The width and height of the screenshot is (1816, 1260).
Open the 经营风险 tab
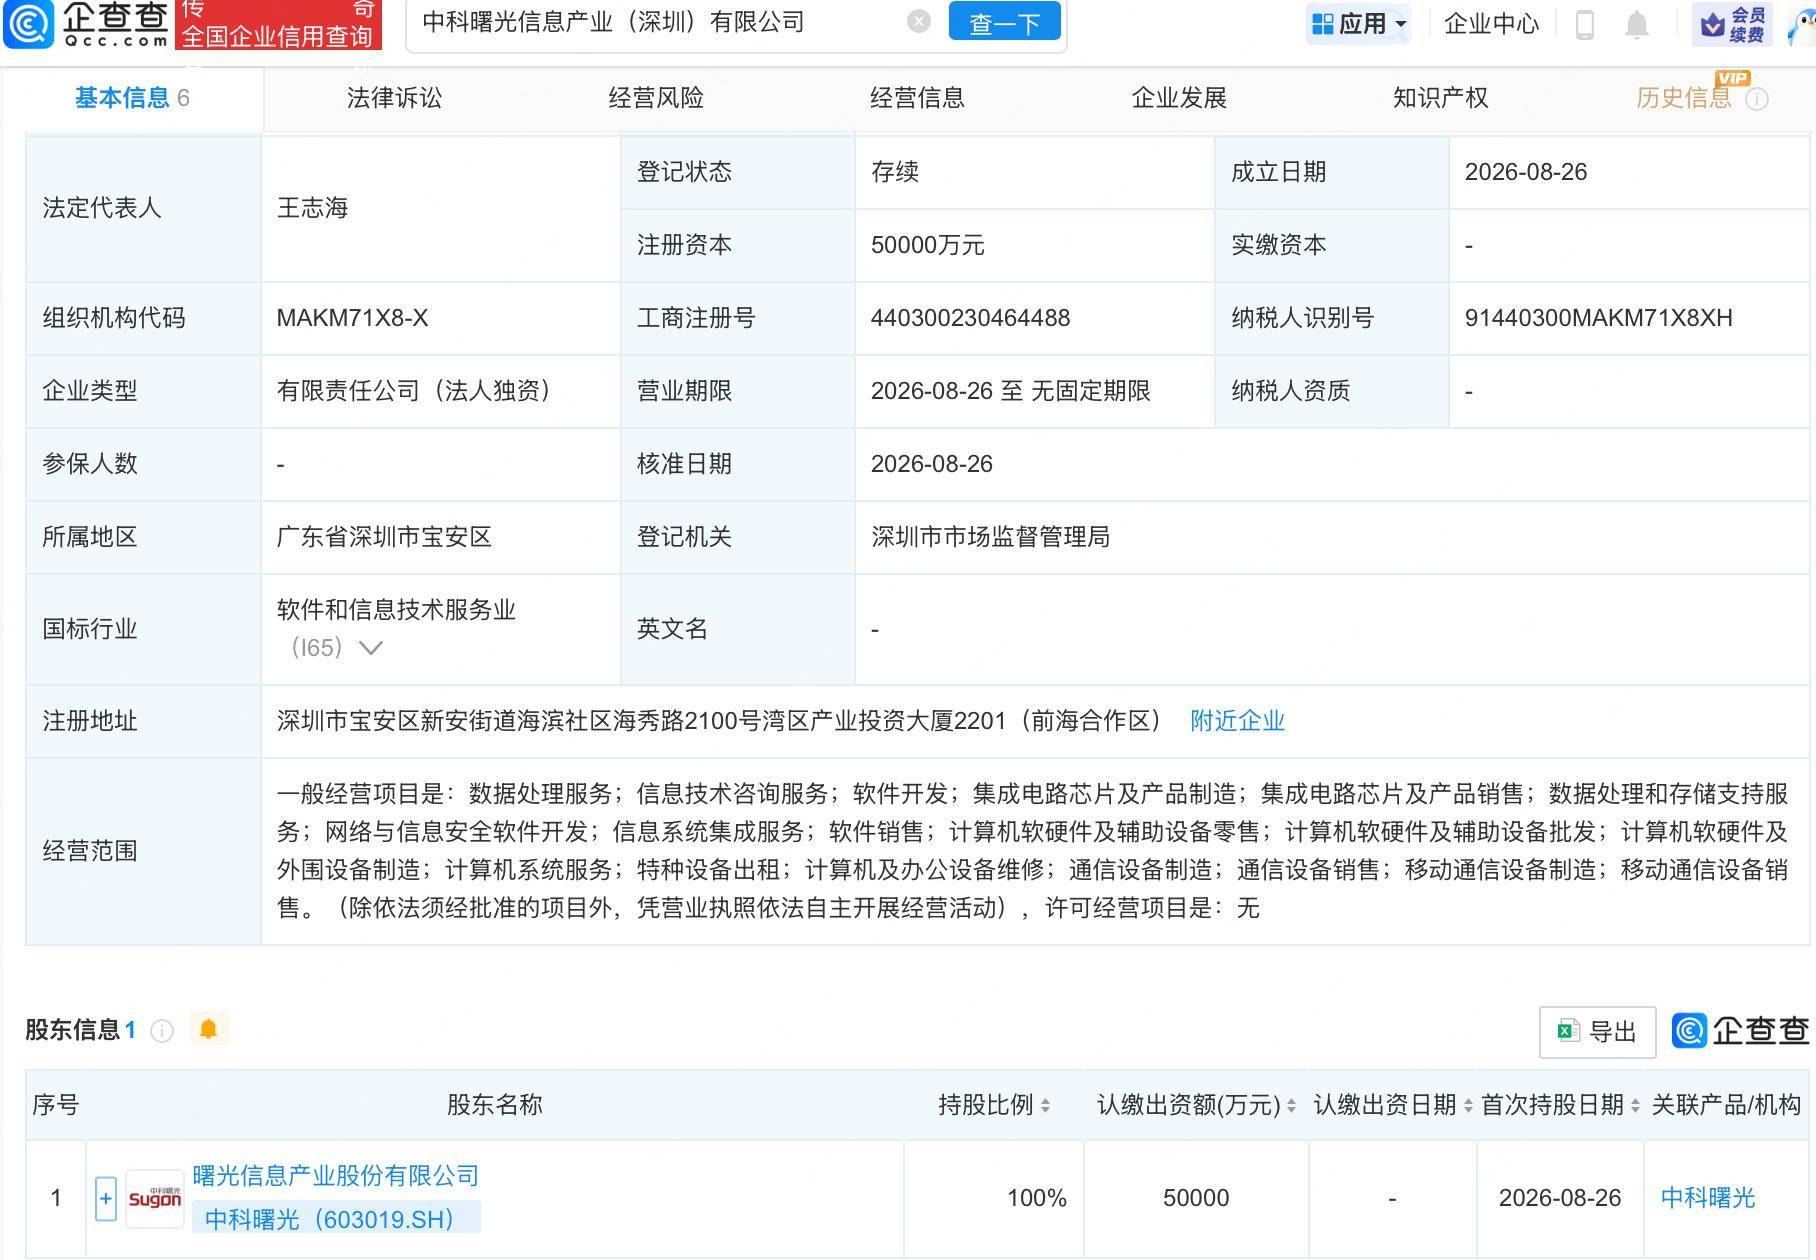[x=656, y=98]
